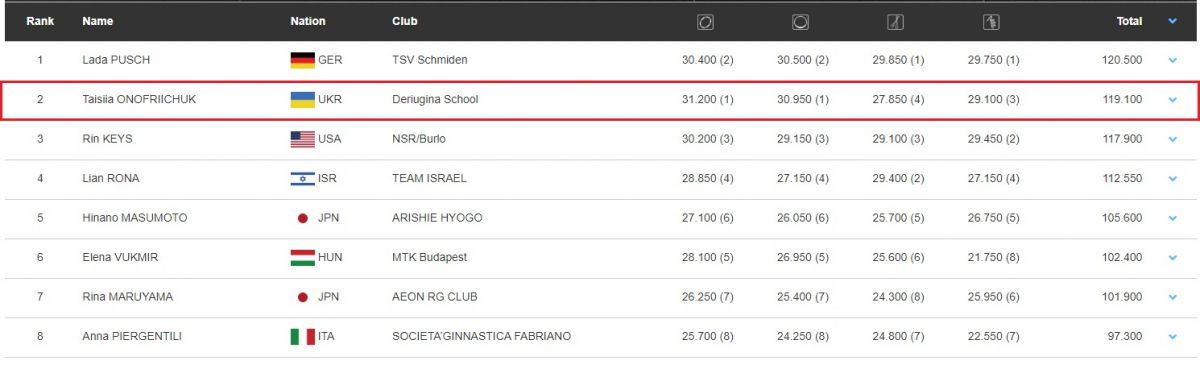Expand Anna PIERGENTILI row chevron
This screenshot has width=1200, height=365.
click(1172, 336)
